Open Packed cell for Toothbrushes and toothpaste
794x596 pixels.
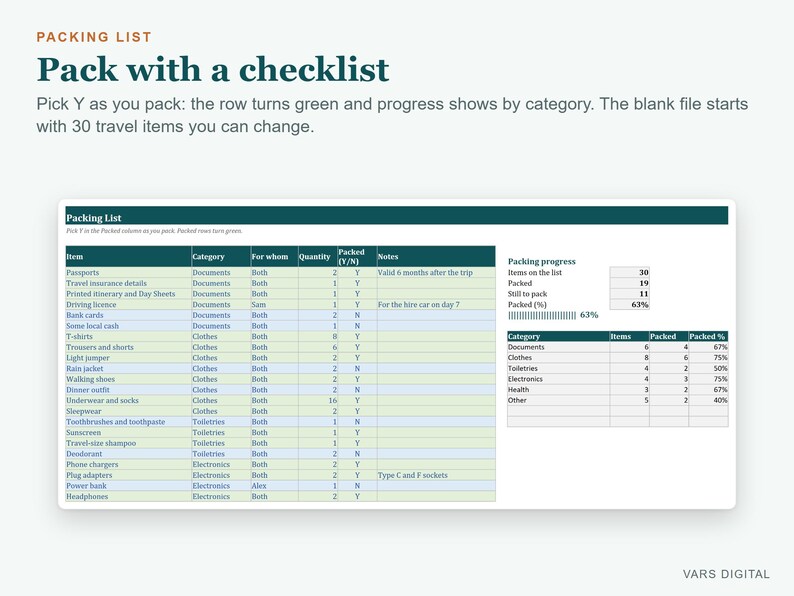click(x=357, y=422)
